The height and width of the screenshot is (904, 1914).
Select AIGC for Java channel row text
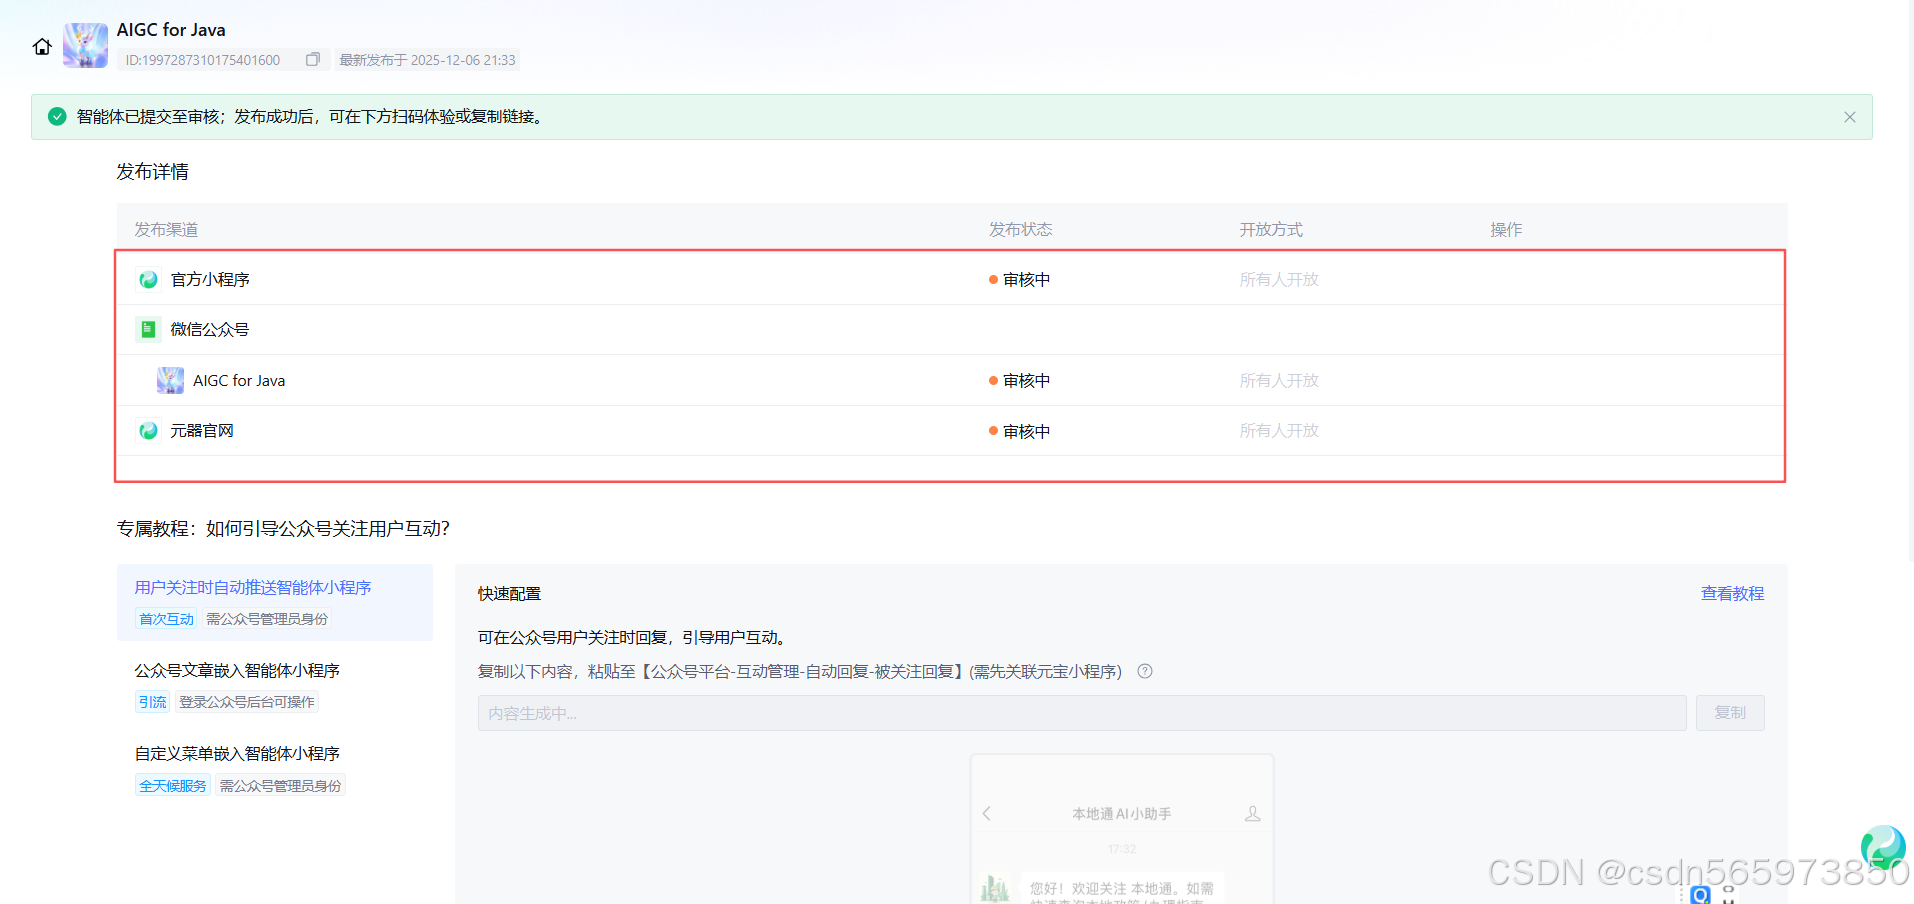click(239, 381)
